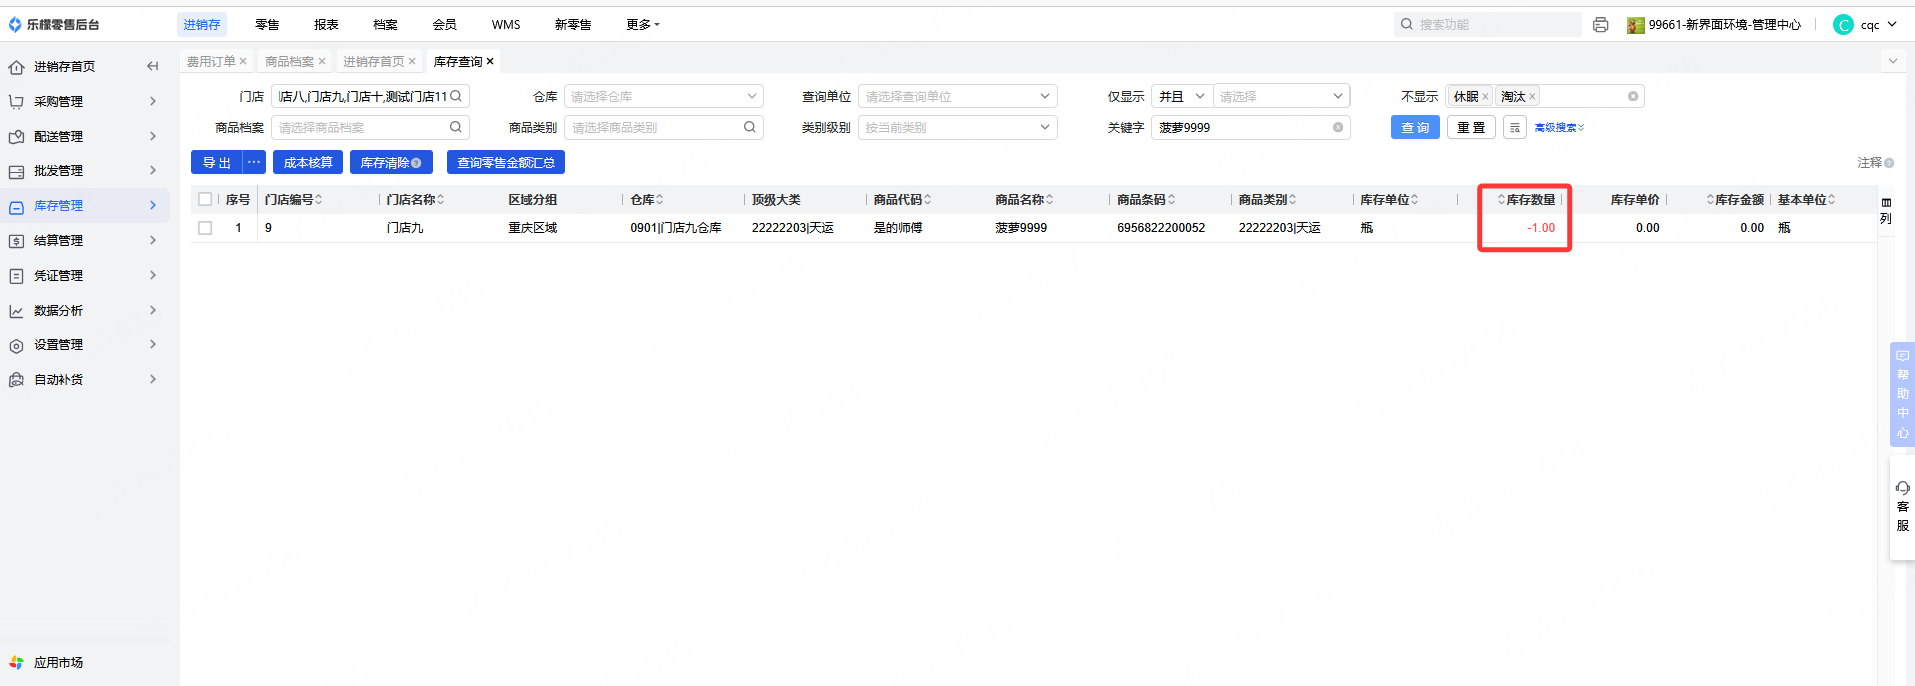Expand the tab list chevron at right
The width and height of the screenshot is (1915, 686).
1892,62
